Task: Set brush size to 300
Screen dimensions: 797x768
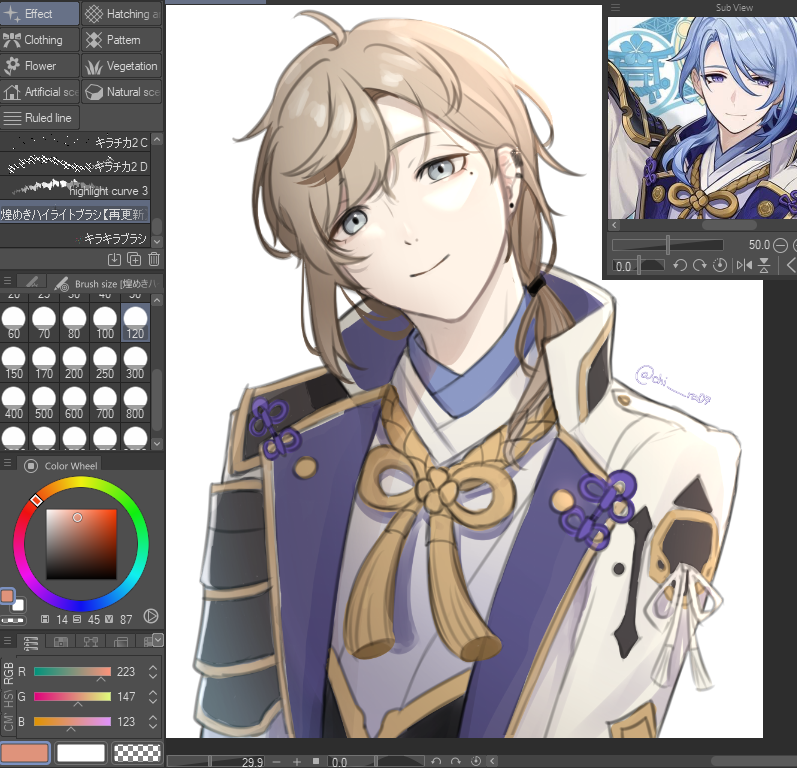Action: (135, 363)
